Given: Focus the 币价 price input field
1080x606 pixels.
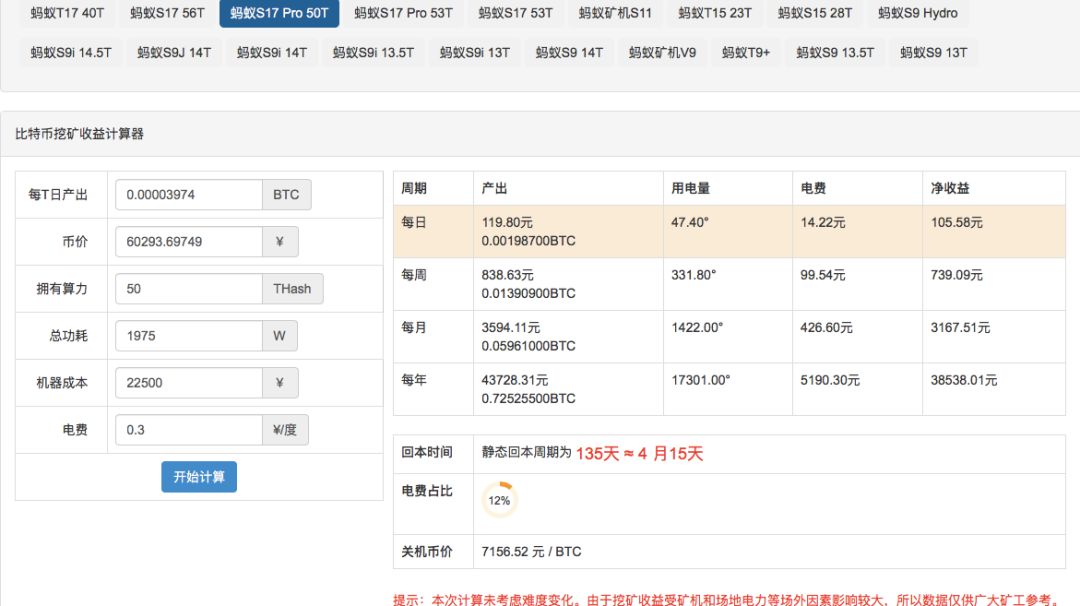Looking at the screenshot, I should (189, 242).
